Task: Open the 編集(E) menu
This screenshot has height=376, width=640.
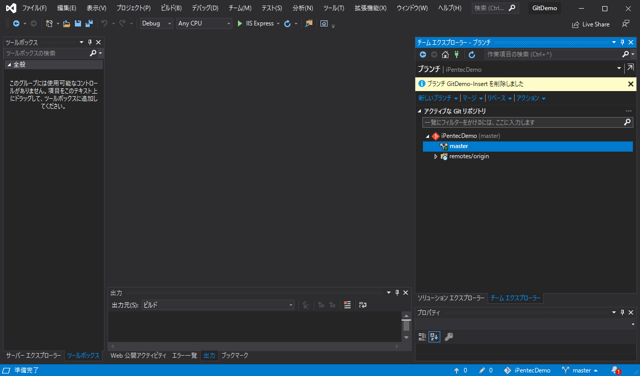Action: pos(67,8)
